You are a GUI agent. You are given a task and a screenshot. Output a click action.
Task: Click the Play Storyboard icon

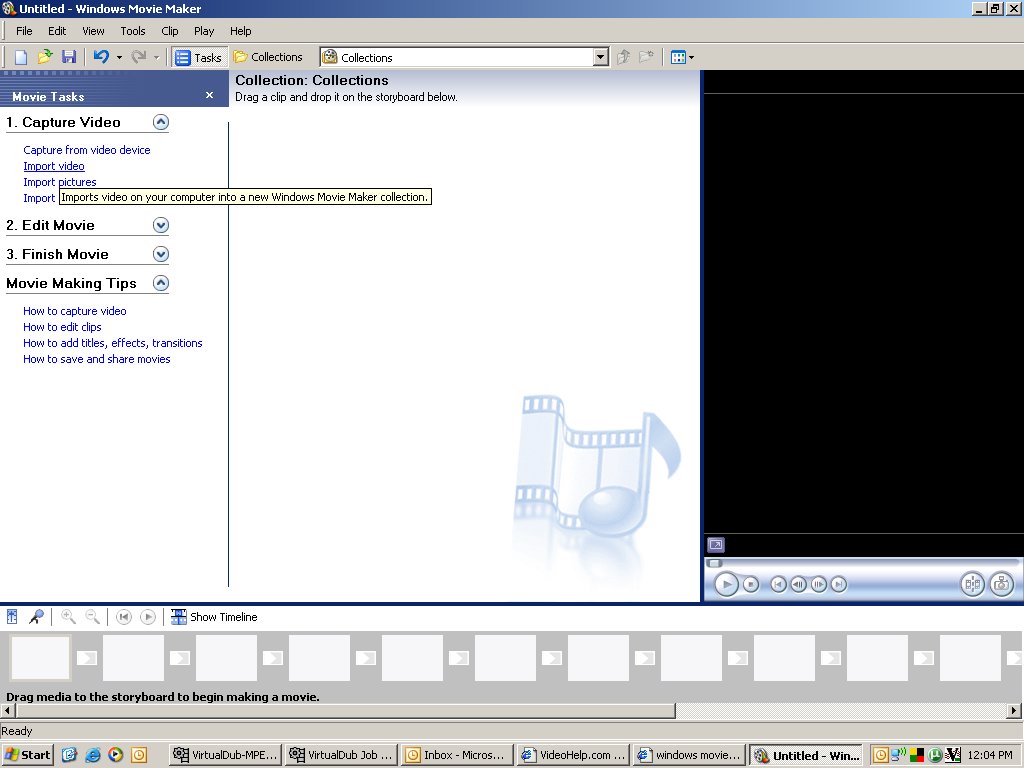(148, 616)
